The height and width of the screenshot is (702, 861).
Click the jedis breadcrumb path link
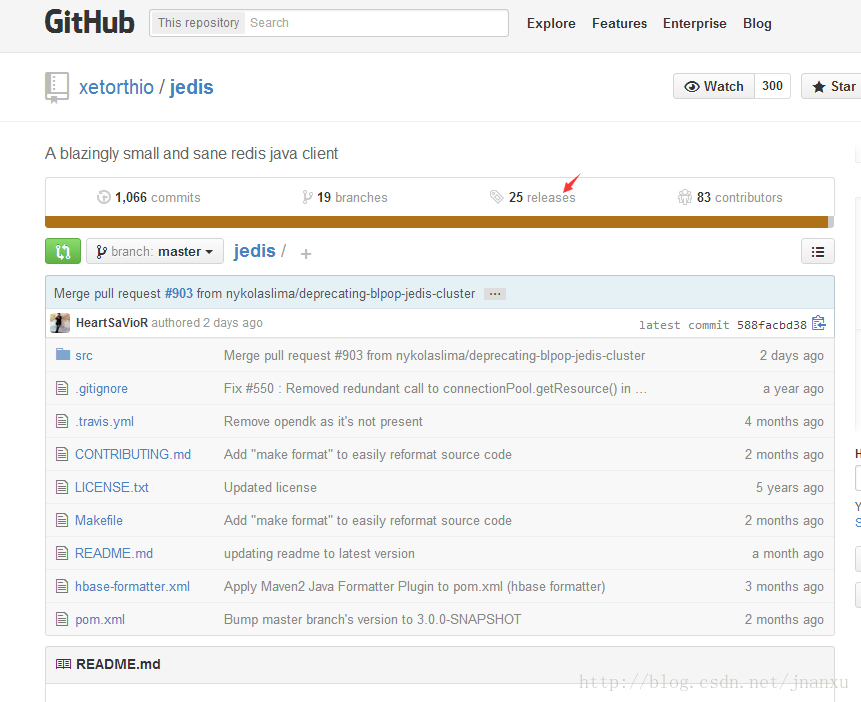[254, 251]
